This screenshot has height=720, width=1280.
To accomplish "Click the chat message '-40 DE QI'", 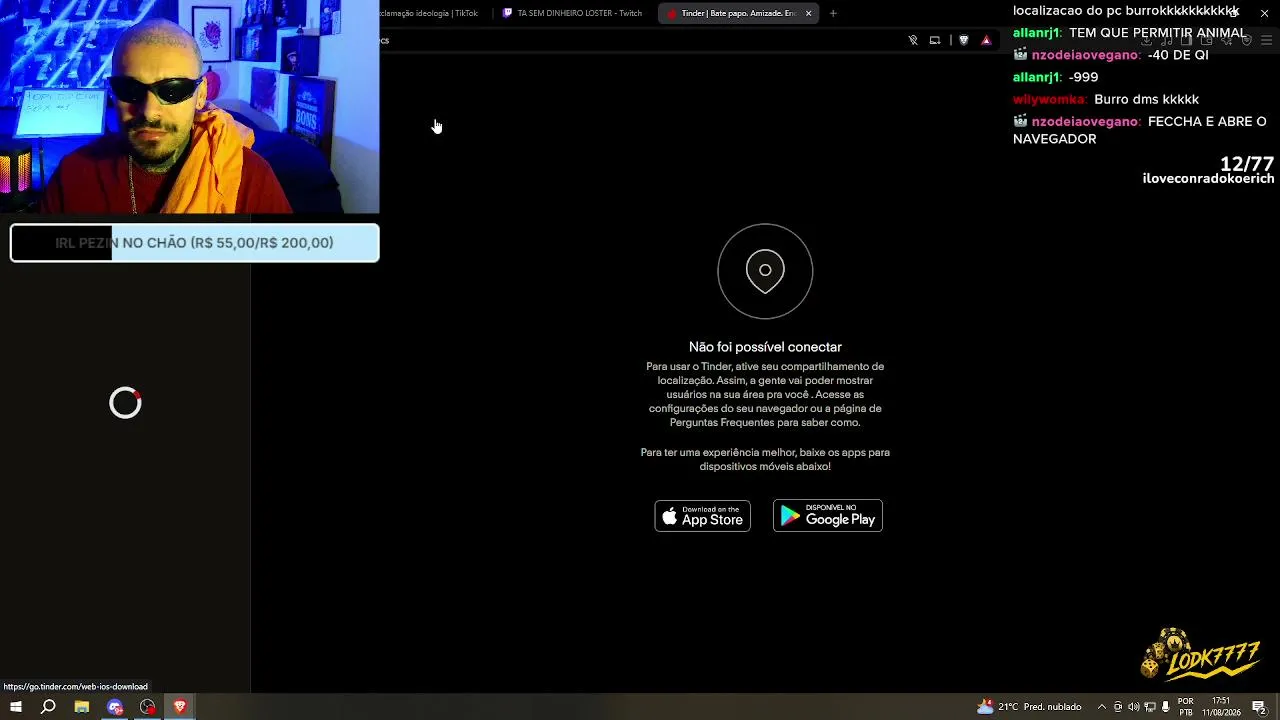I will [x=1178, y=55].
